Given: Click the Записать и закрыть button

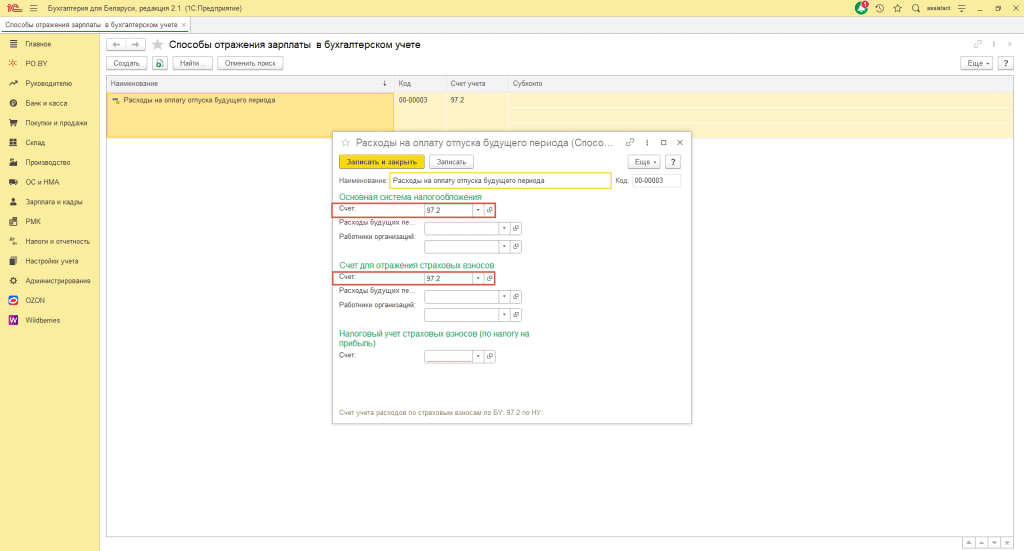Looking at the screenshot, I should [x=382, y=162].
